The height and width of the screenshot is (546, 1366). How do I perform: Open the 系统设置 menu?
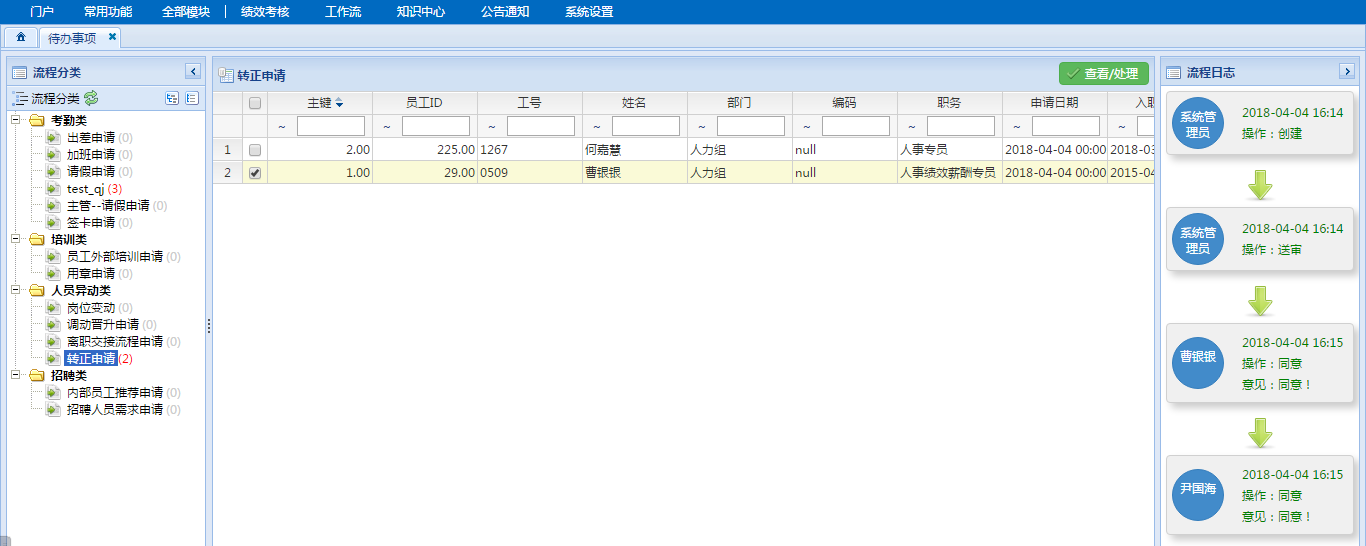(589, 12)
